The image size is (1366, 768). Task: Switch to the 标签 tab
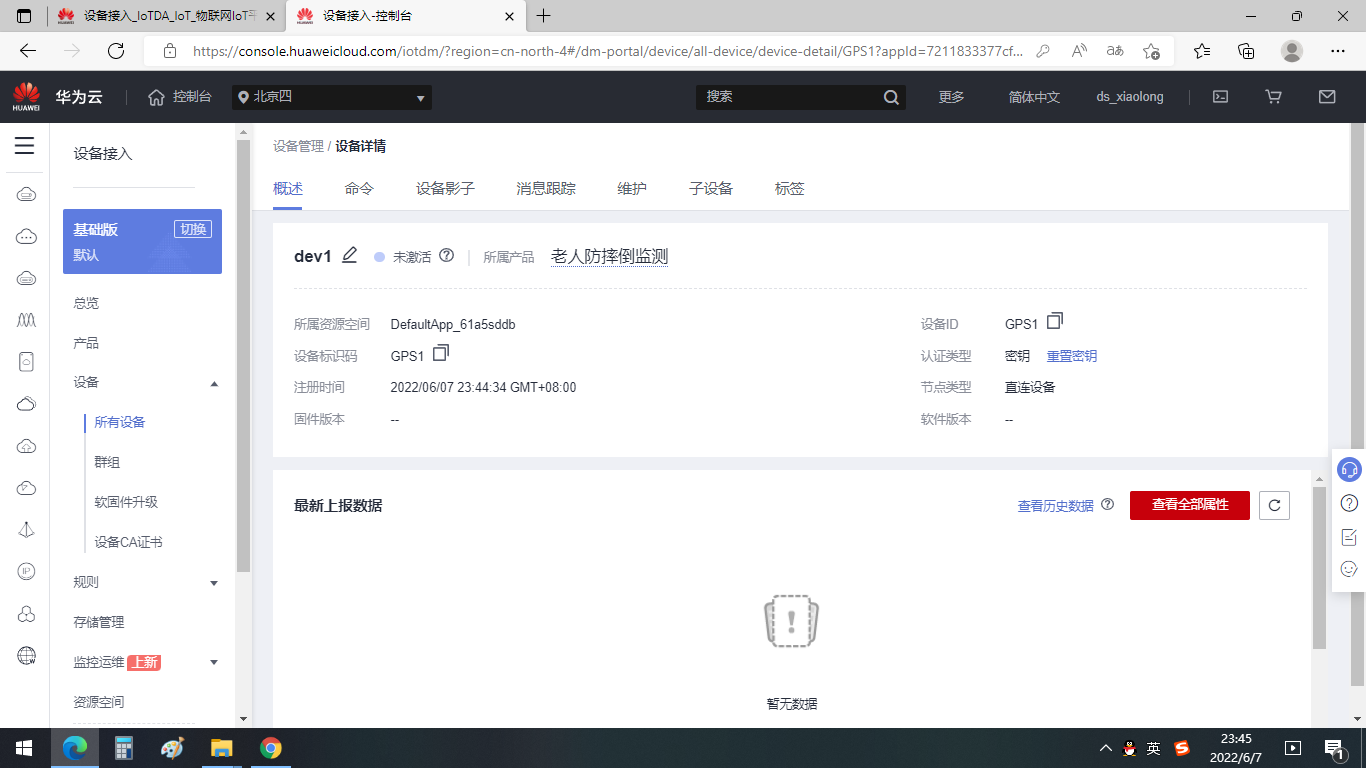(789, 188)
